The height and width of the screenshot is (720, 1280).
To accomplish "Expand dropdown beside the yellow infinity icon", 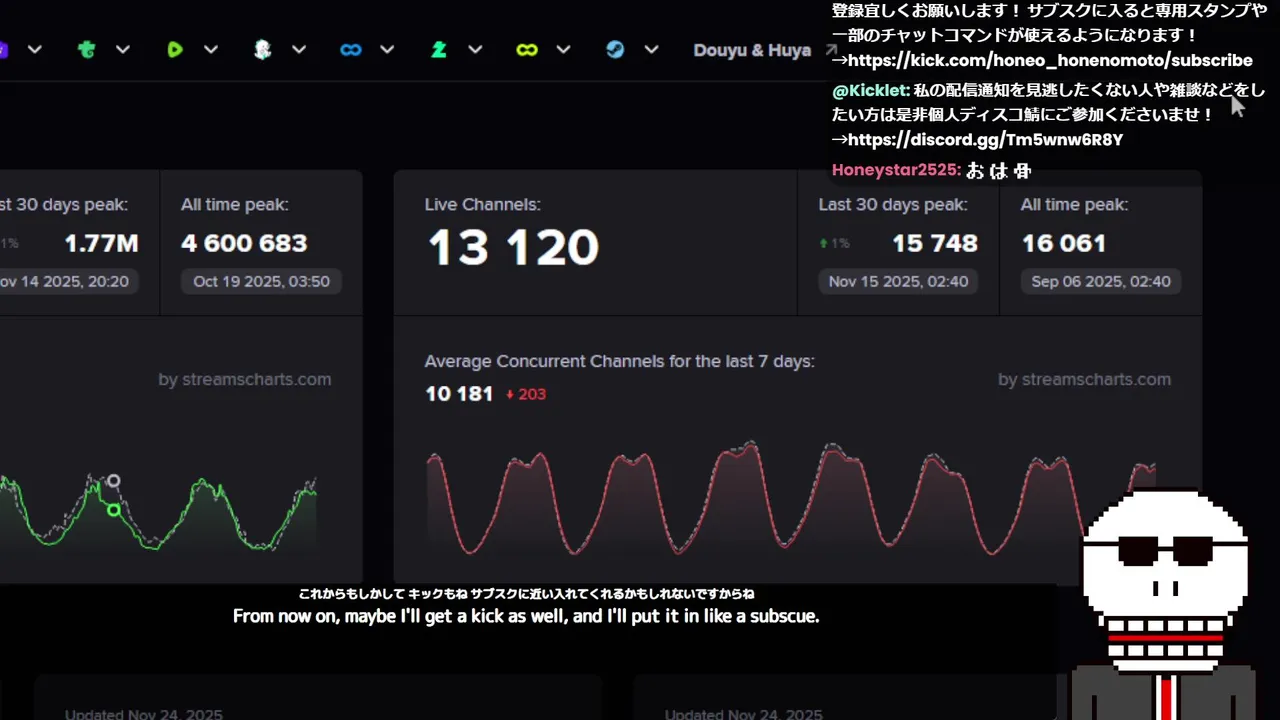I will click(x=563, y=50).
